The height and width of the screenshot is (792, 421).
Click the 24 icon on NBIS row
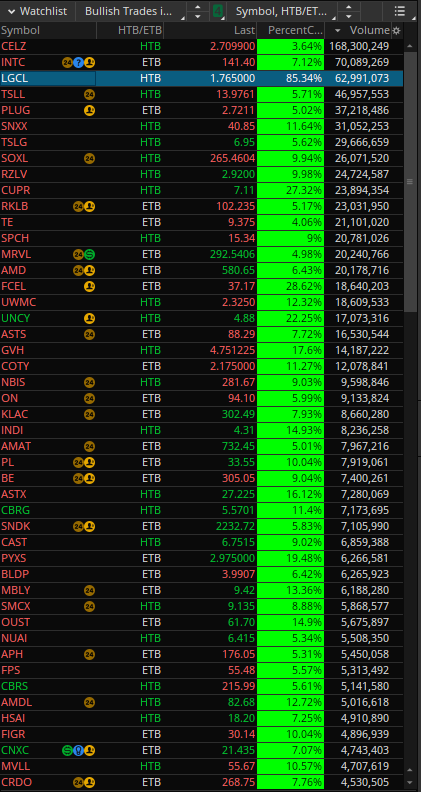click(89, 382)
